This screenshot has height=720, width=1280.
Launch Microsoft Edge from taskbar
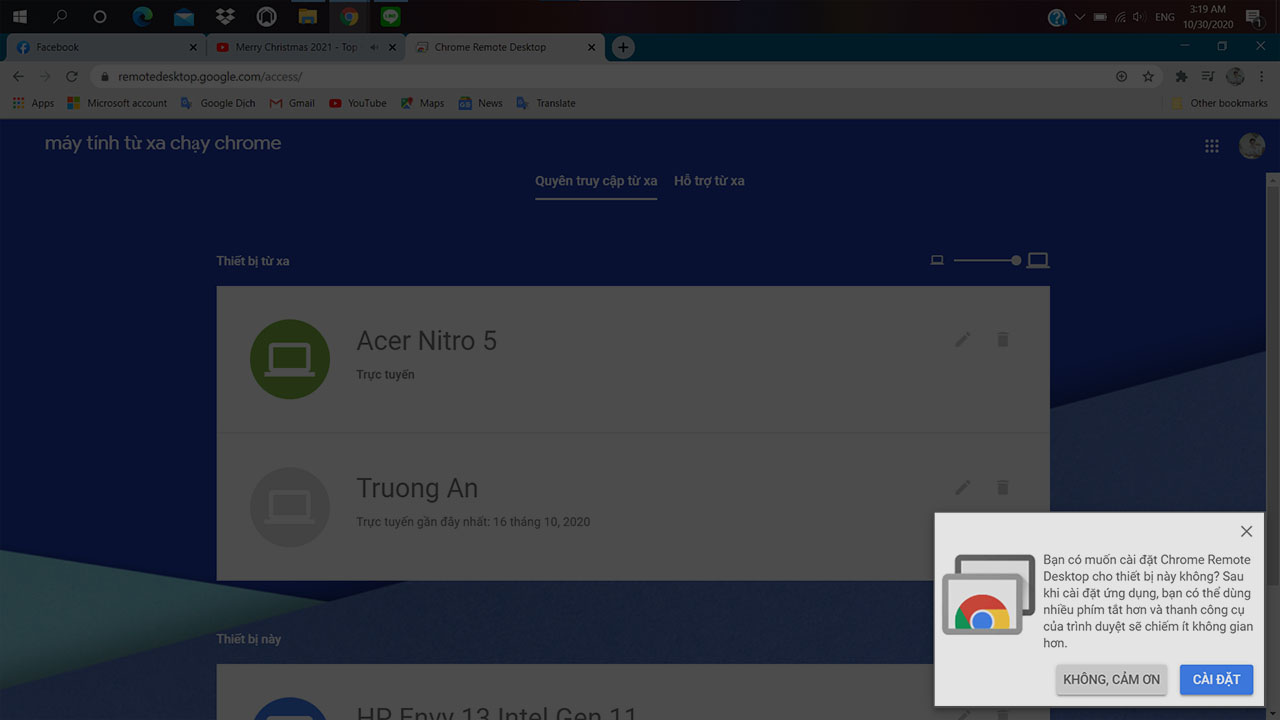pyautogui.click(x=142, y=17)
